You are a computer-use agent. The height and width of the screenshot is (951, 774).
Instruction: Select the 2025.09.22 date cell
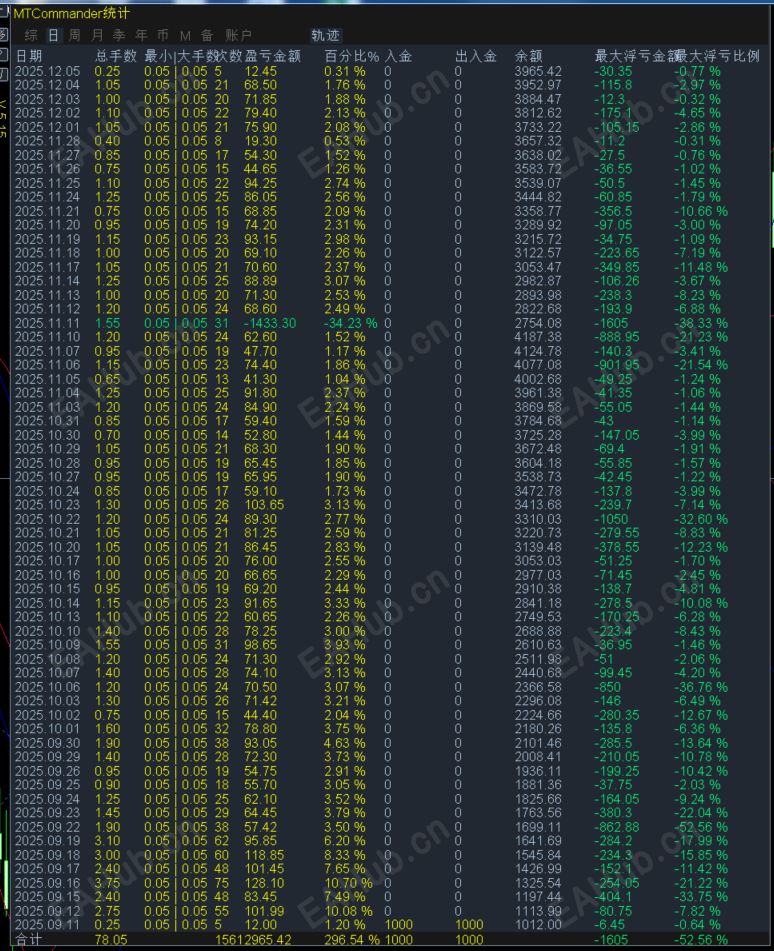coord(47,827)
